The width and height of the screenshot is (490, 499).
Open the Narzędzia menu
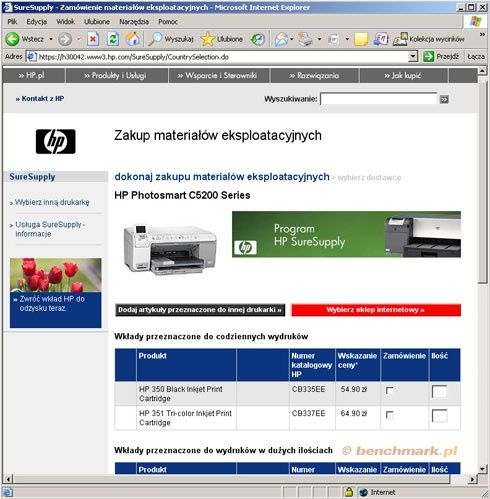134,22
